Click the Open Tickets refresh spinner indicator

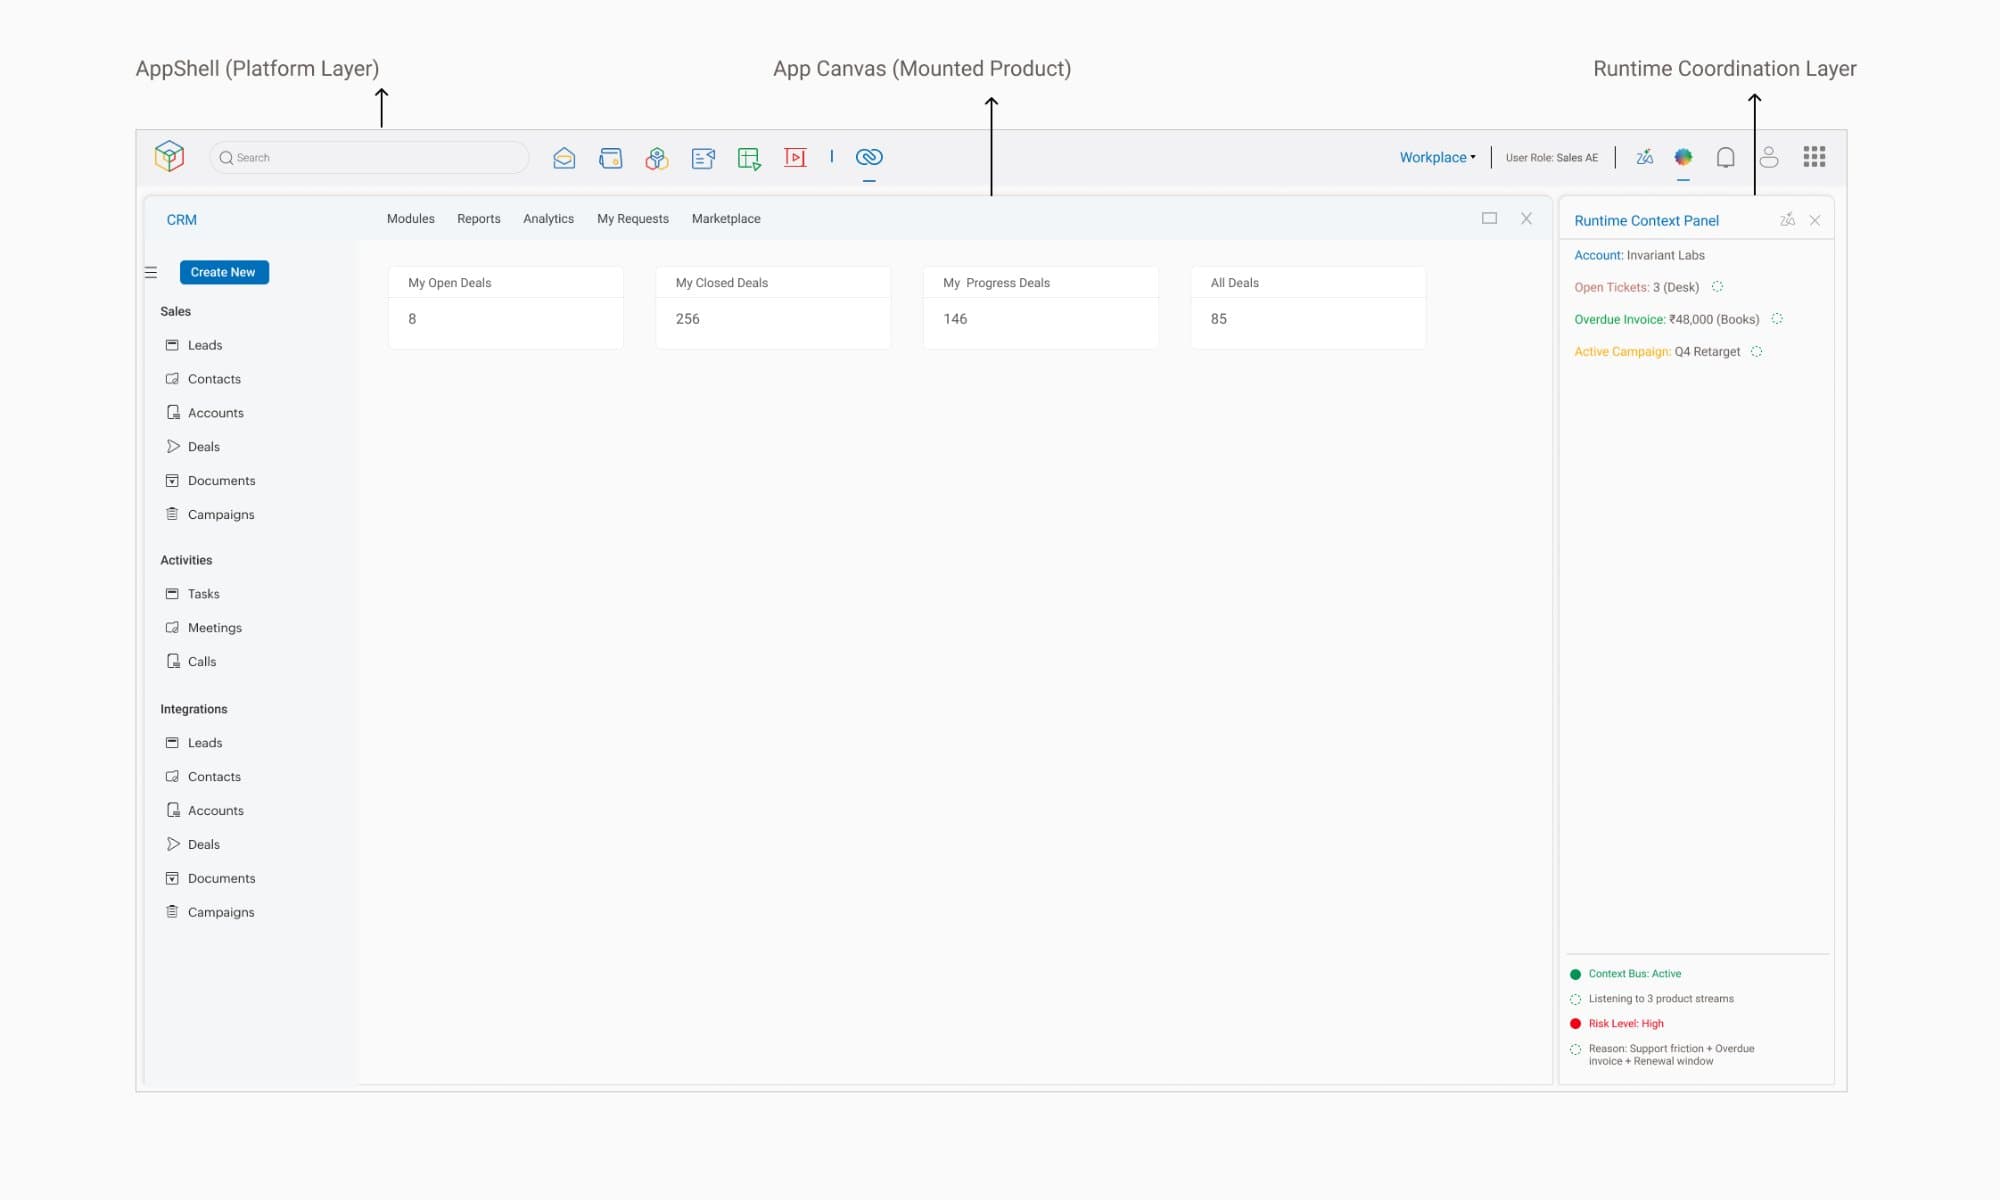coord(1718,287)
